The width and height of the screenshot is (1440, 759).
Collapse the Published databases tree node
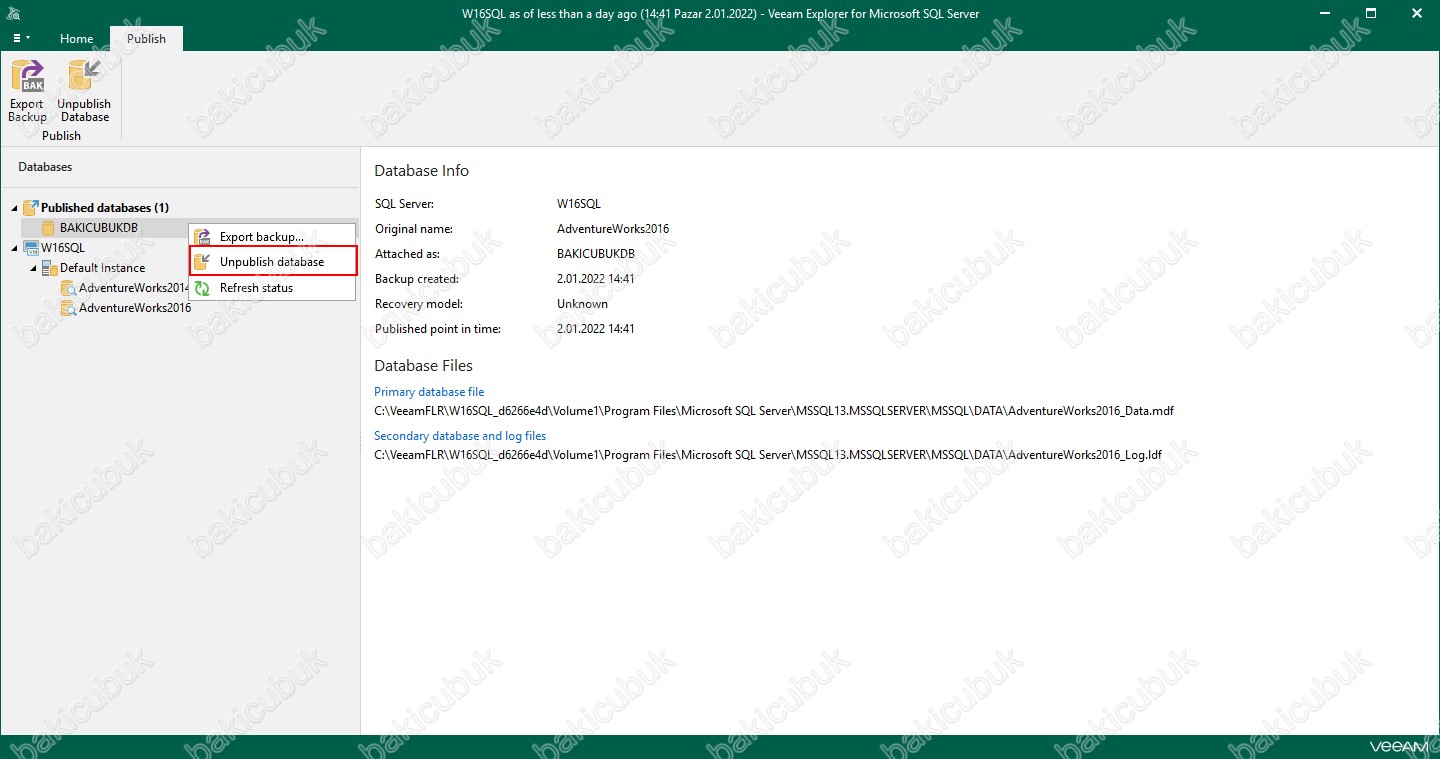click(14, 208)
